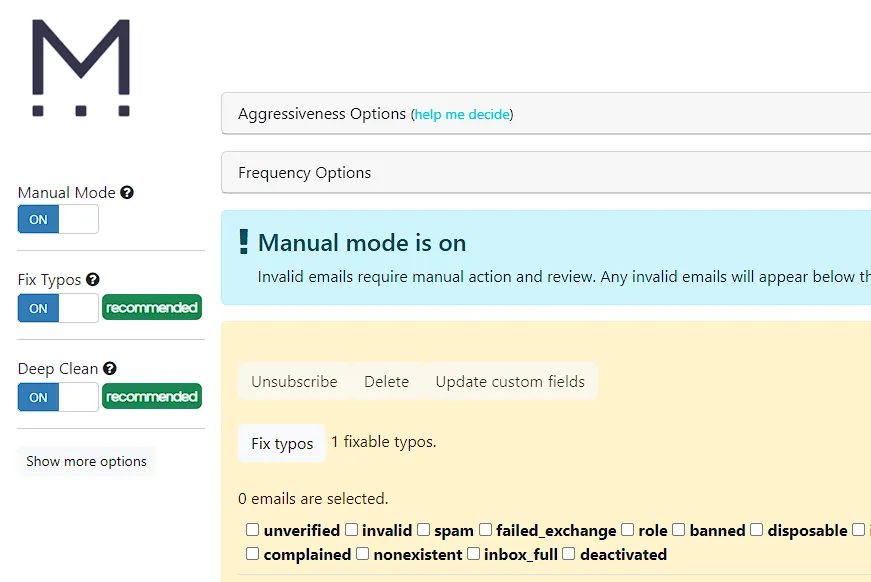Open the Manual Mode help question mark
This screenshot has height=582, width=871.
(x=127, y=193)
